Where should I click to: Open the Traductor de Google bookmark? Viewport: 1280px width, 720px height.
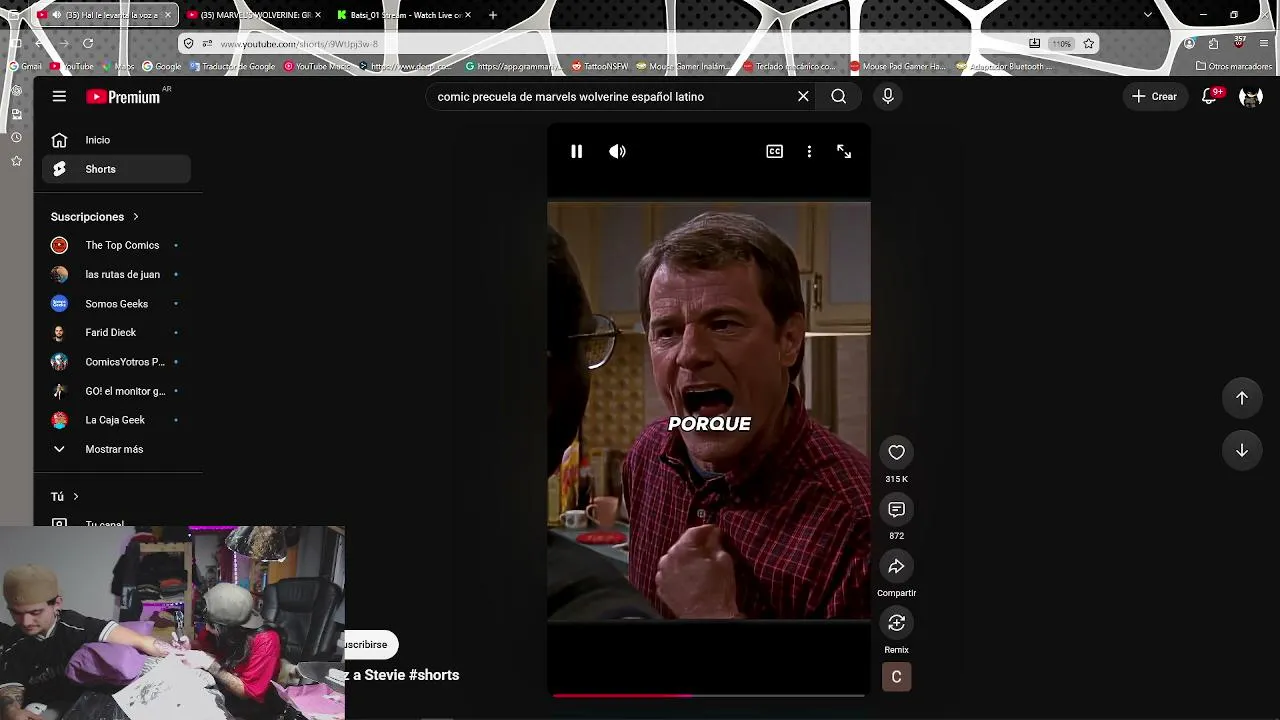(231, 67)
